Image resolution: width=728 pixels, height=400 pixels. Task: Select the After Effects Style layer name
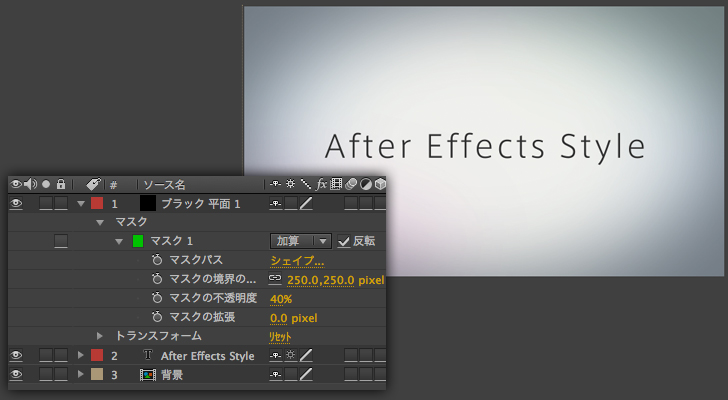point(208,356)
